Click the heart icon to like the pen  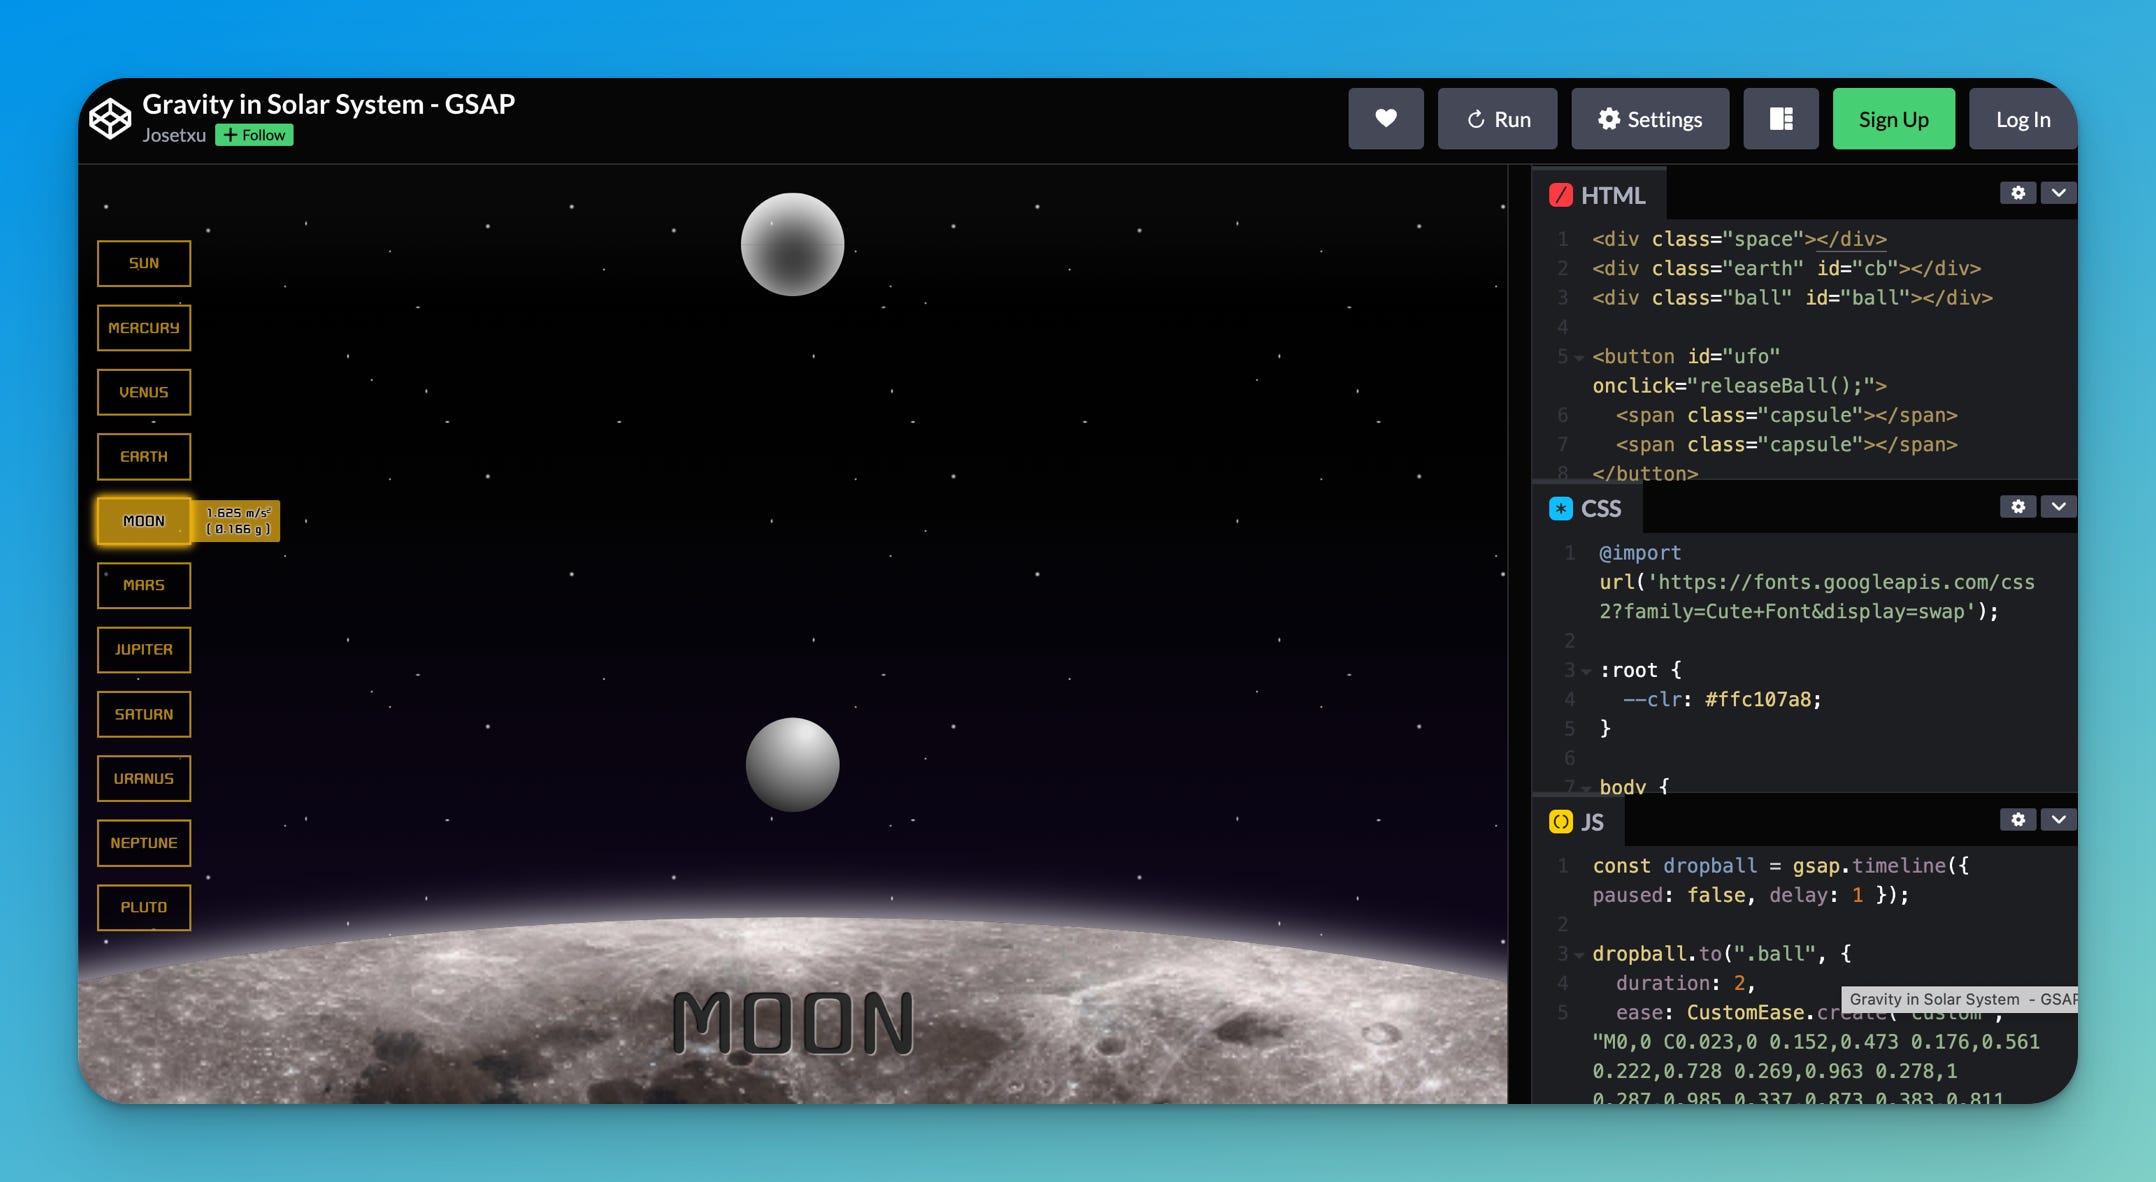pos(1386,118)
